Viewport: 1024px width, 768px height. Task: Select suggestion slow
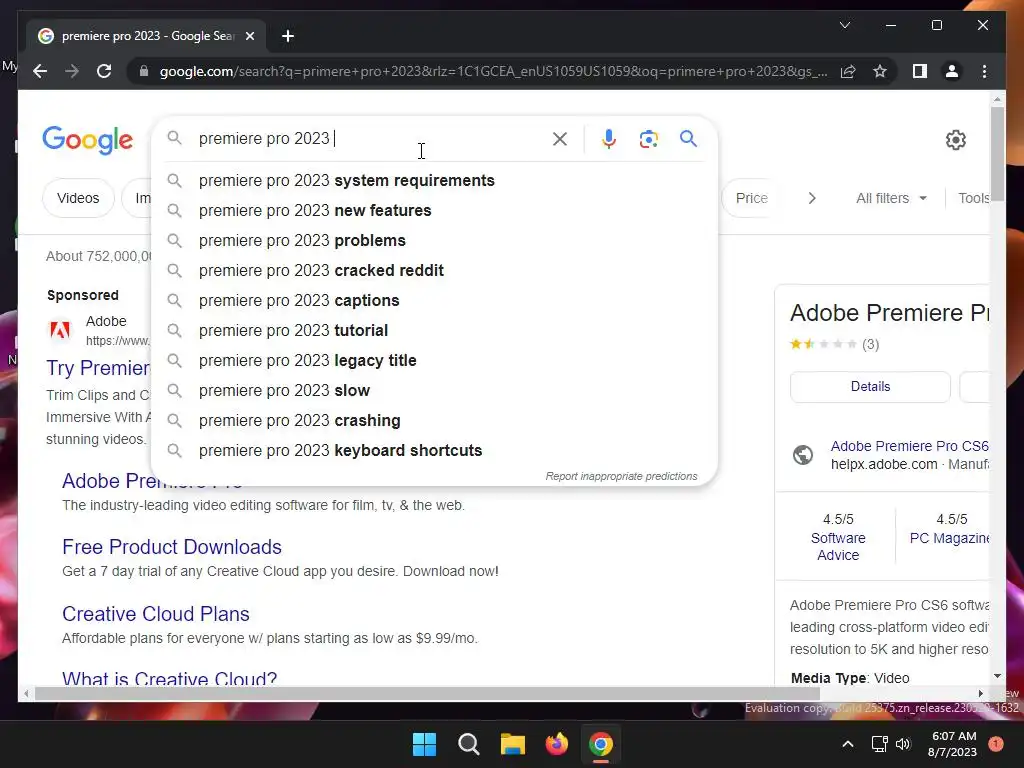(434, 391)
